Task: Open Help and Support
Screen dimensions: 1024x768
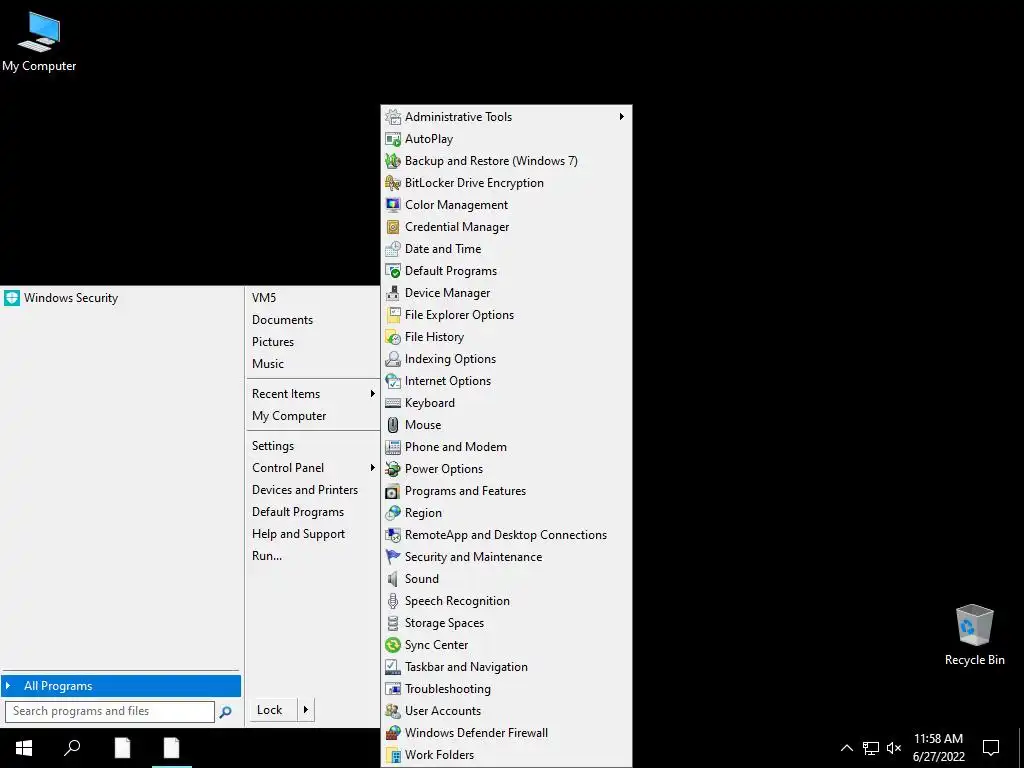Action: (298, 534)
